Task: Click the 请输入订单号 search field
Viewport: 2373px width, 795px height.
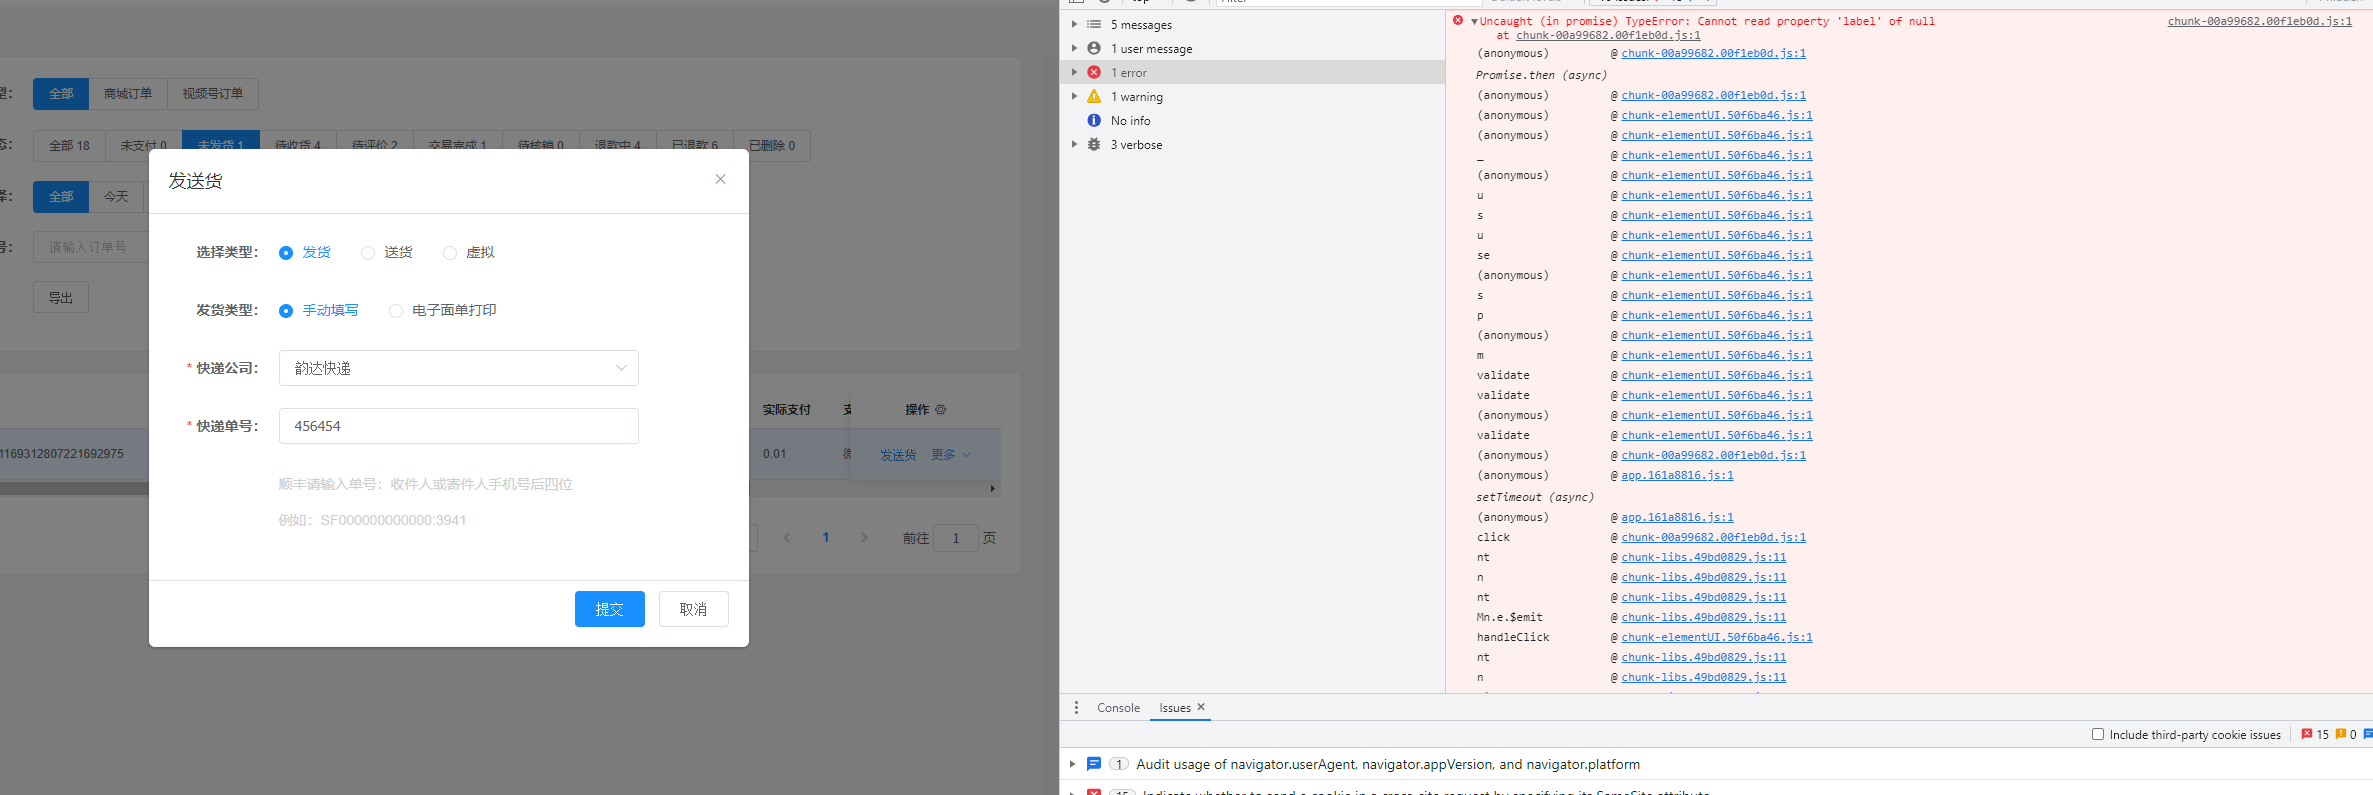Action: coord(91,246)
